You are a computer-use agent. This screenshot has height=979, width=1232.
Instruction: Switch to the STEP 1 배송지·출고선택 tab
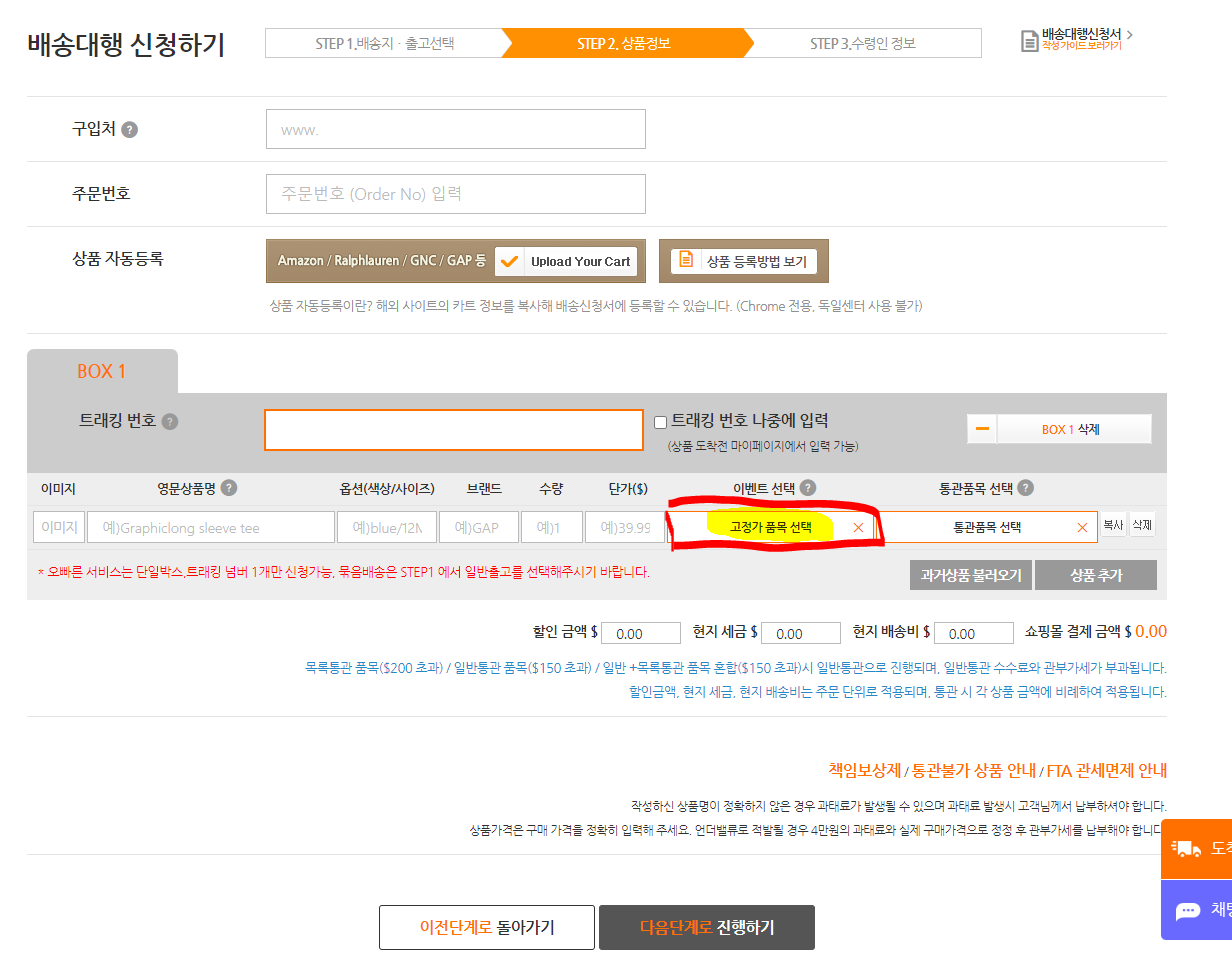(x=383, y=43)
